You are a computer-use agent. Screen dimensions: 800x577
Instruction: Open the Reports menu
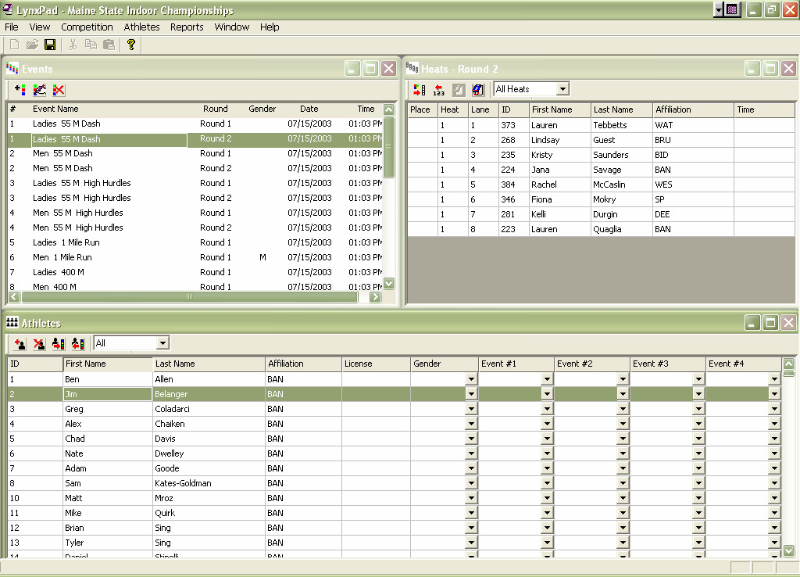(187, 27)
